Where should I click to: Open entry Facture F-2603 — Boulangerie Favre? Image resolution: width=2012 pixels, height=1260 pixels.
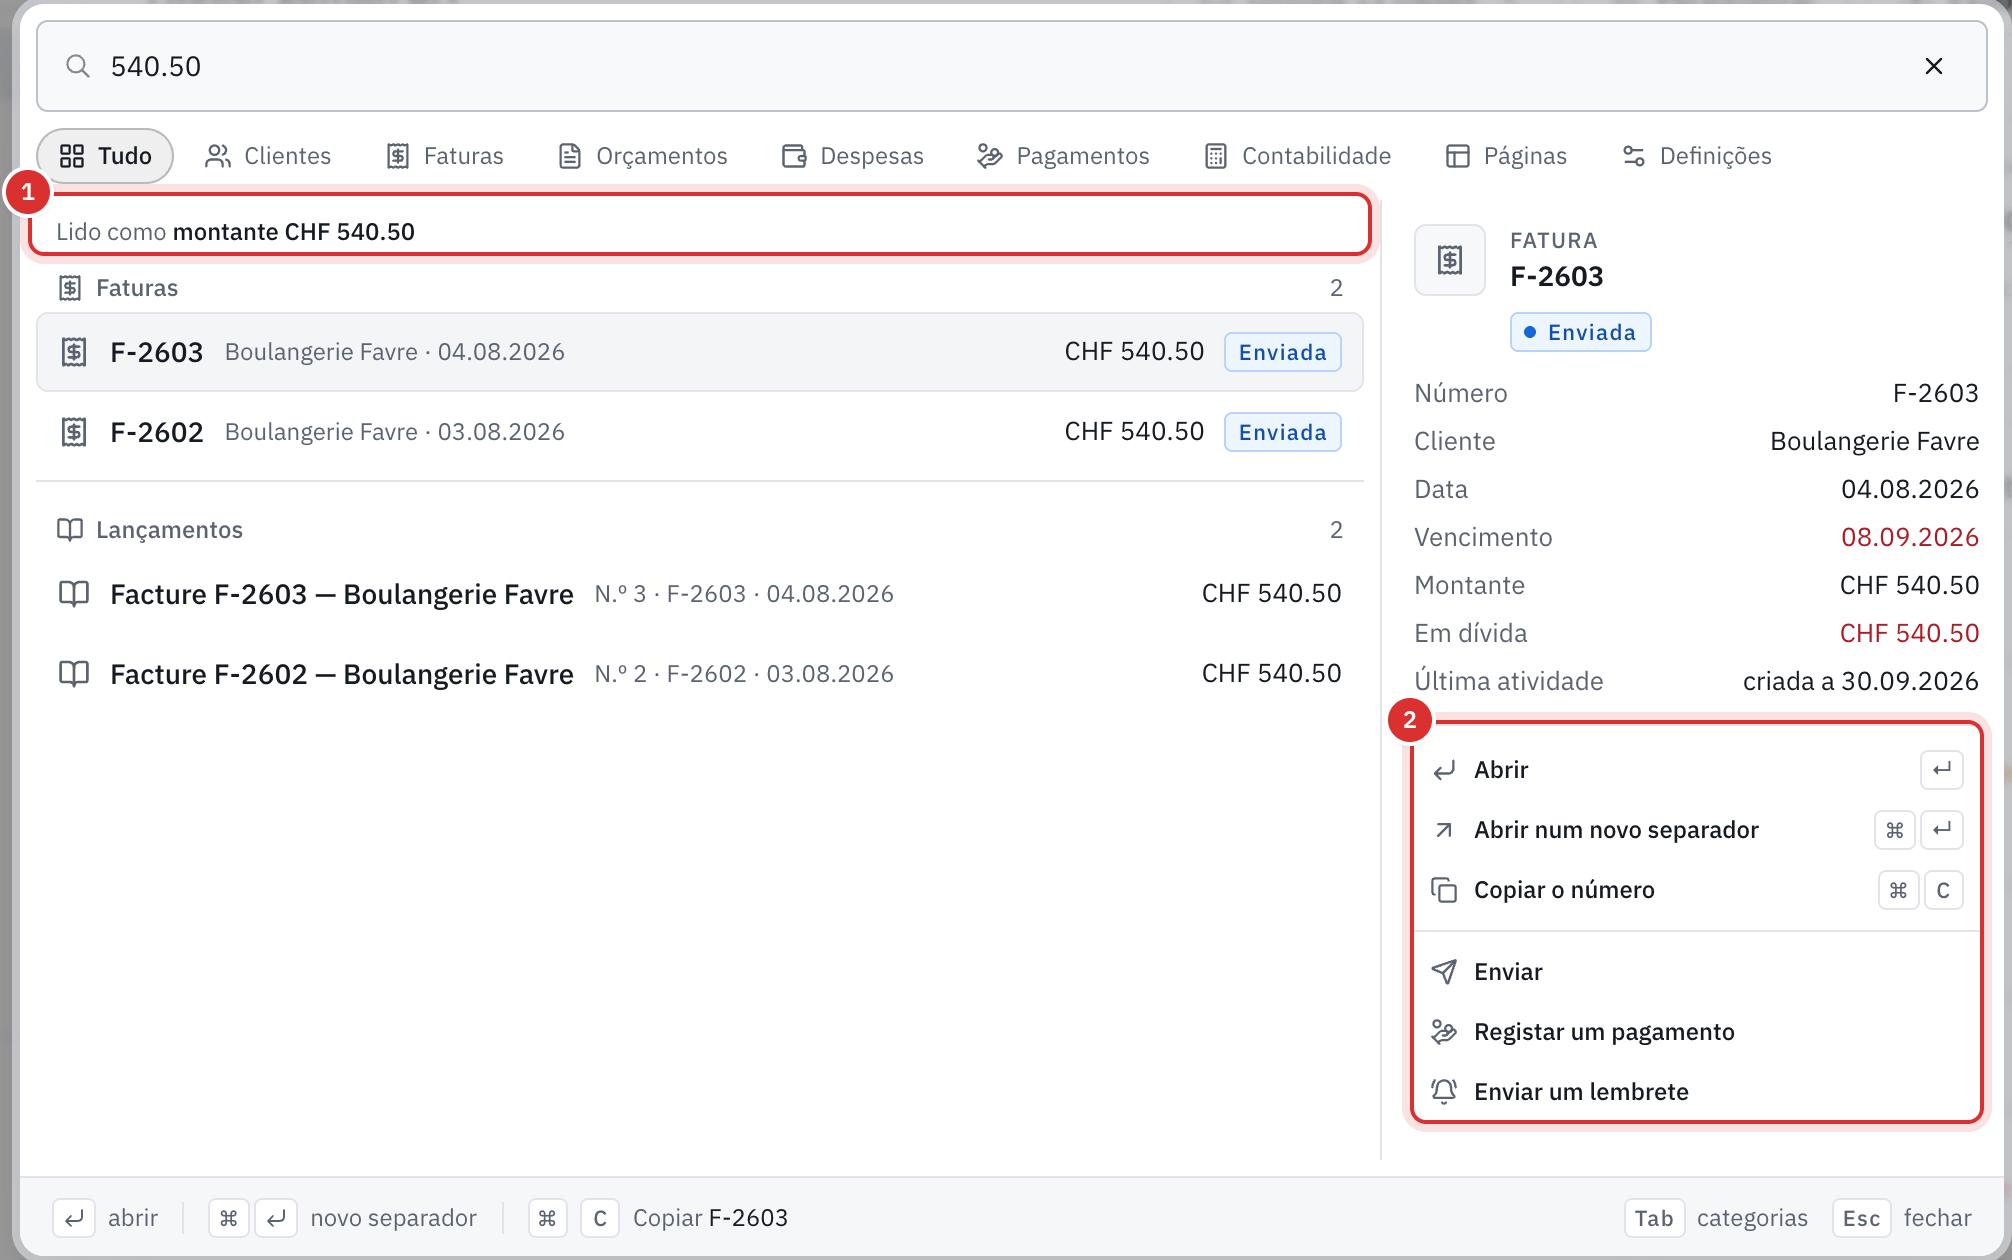pyautogui.click(x=700, y=594)
